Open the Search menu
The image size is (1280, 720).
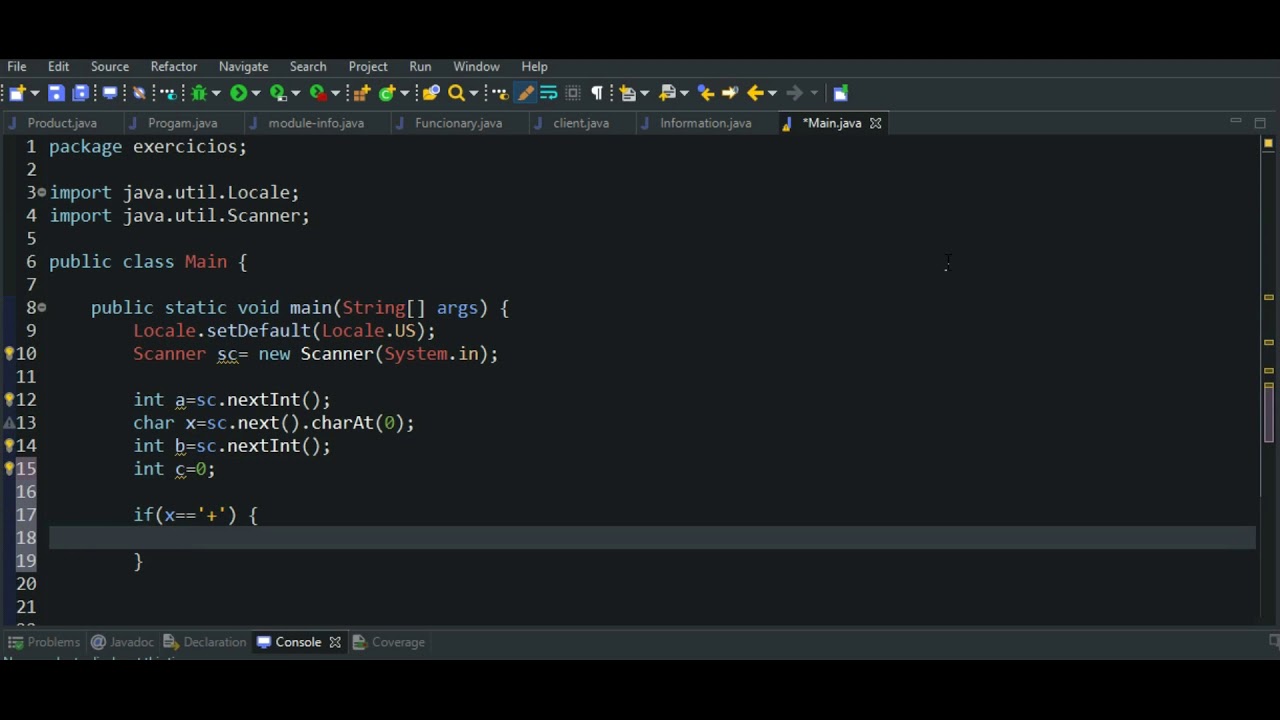pos(308,67)
